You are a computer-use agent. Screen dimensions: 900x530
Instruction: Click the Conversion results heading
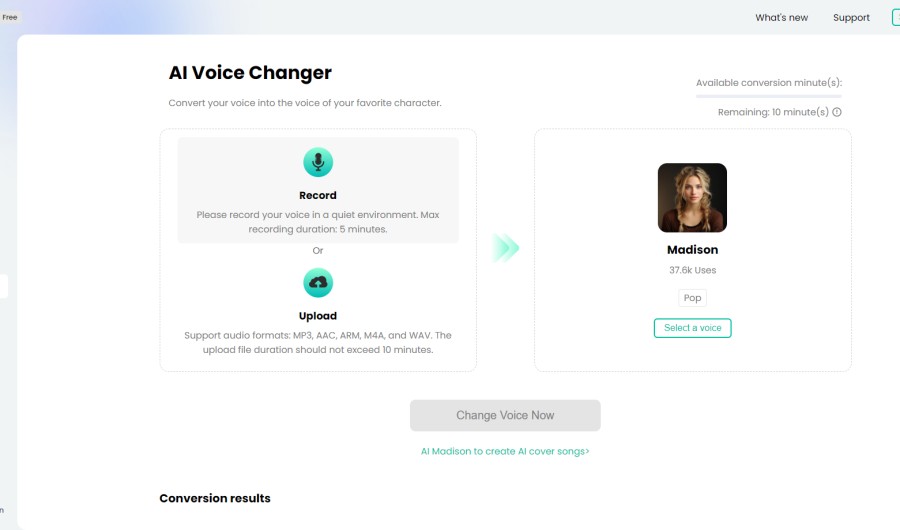point(215,498)
